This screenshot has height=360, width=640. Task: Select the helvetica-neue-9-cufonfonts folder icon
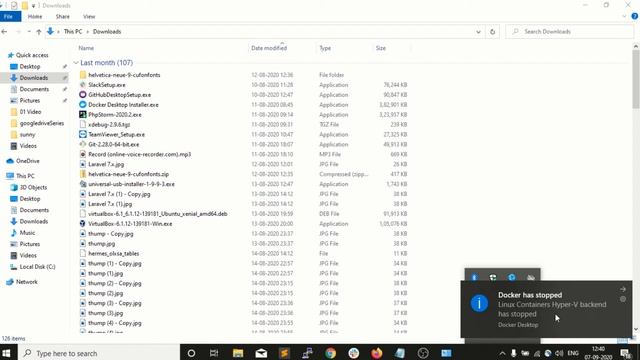[x=82, y=75]
